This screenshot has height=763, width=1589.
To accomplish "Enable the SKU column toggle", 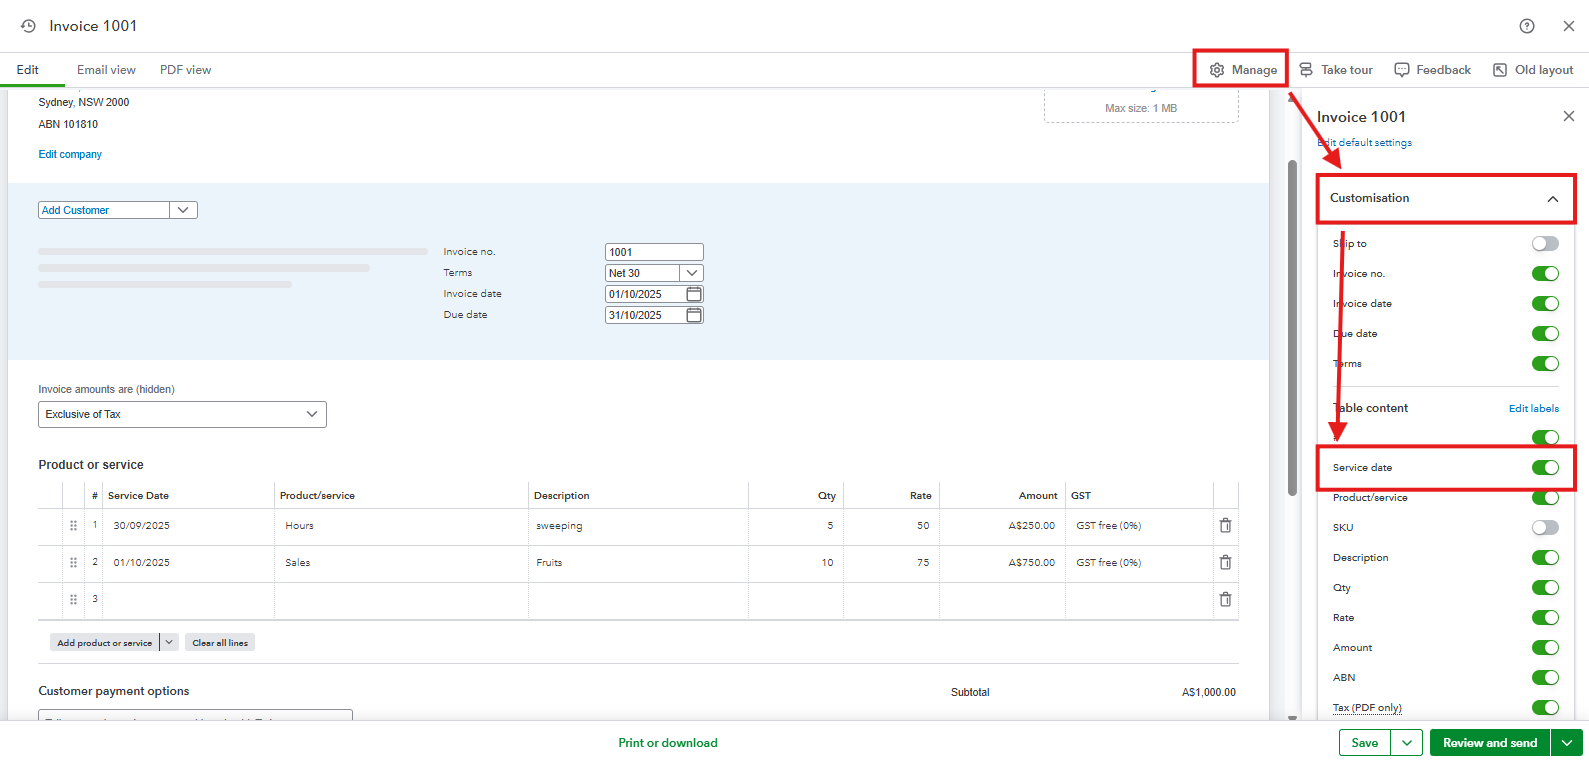I will 1544,528.
